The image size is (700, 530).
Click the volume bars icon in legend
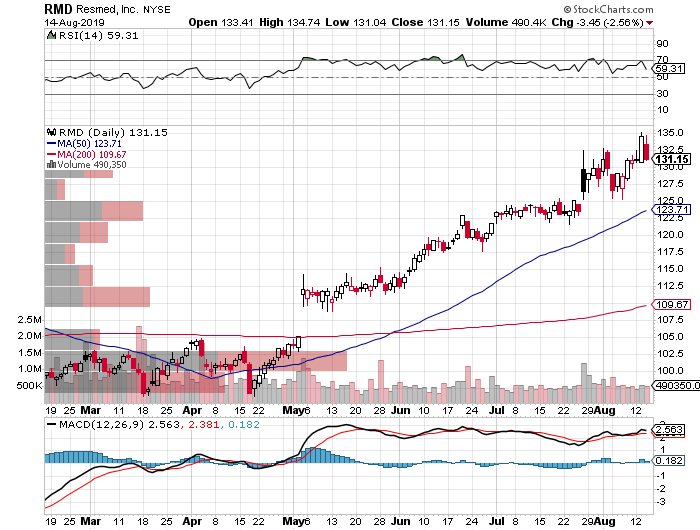[51, 165]
